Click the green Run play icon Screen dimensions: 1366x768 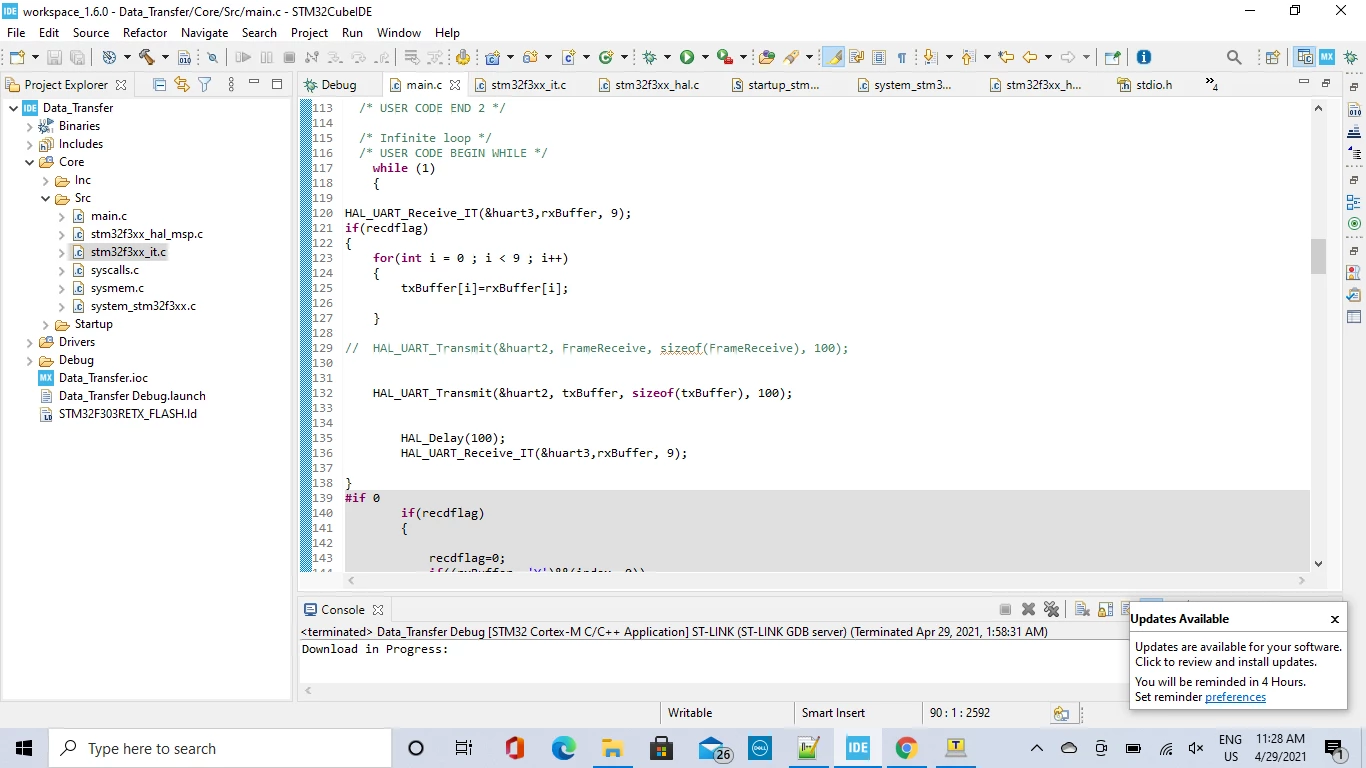coord(687,58)
